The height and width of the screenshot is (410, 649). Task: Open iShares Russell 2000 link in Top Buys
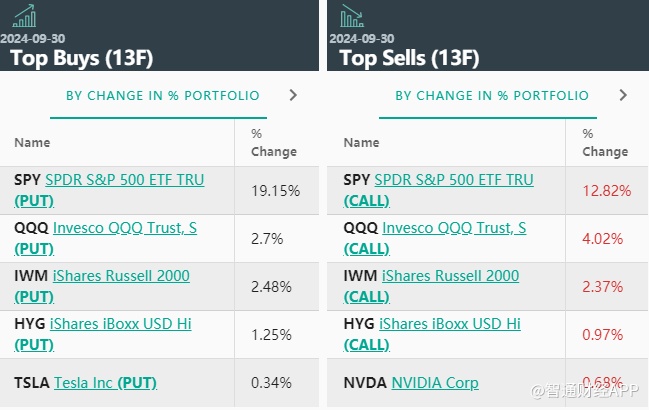coord(121,276)
